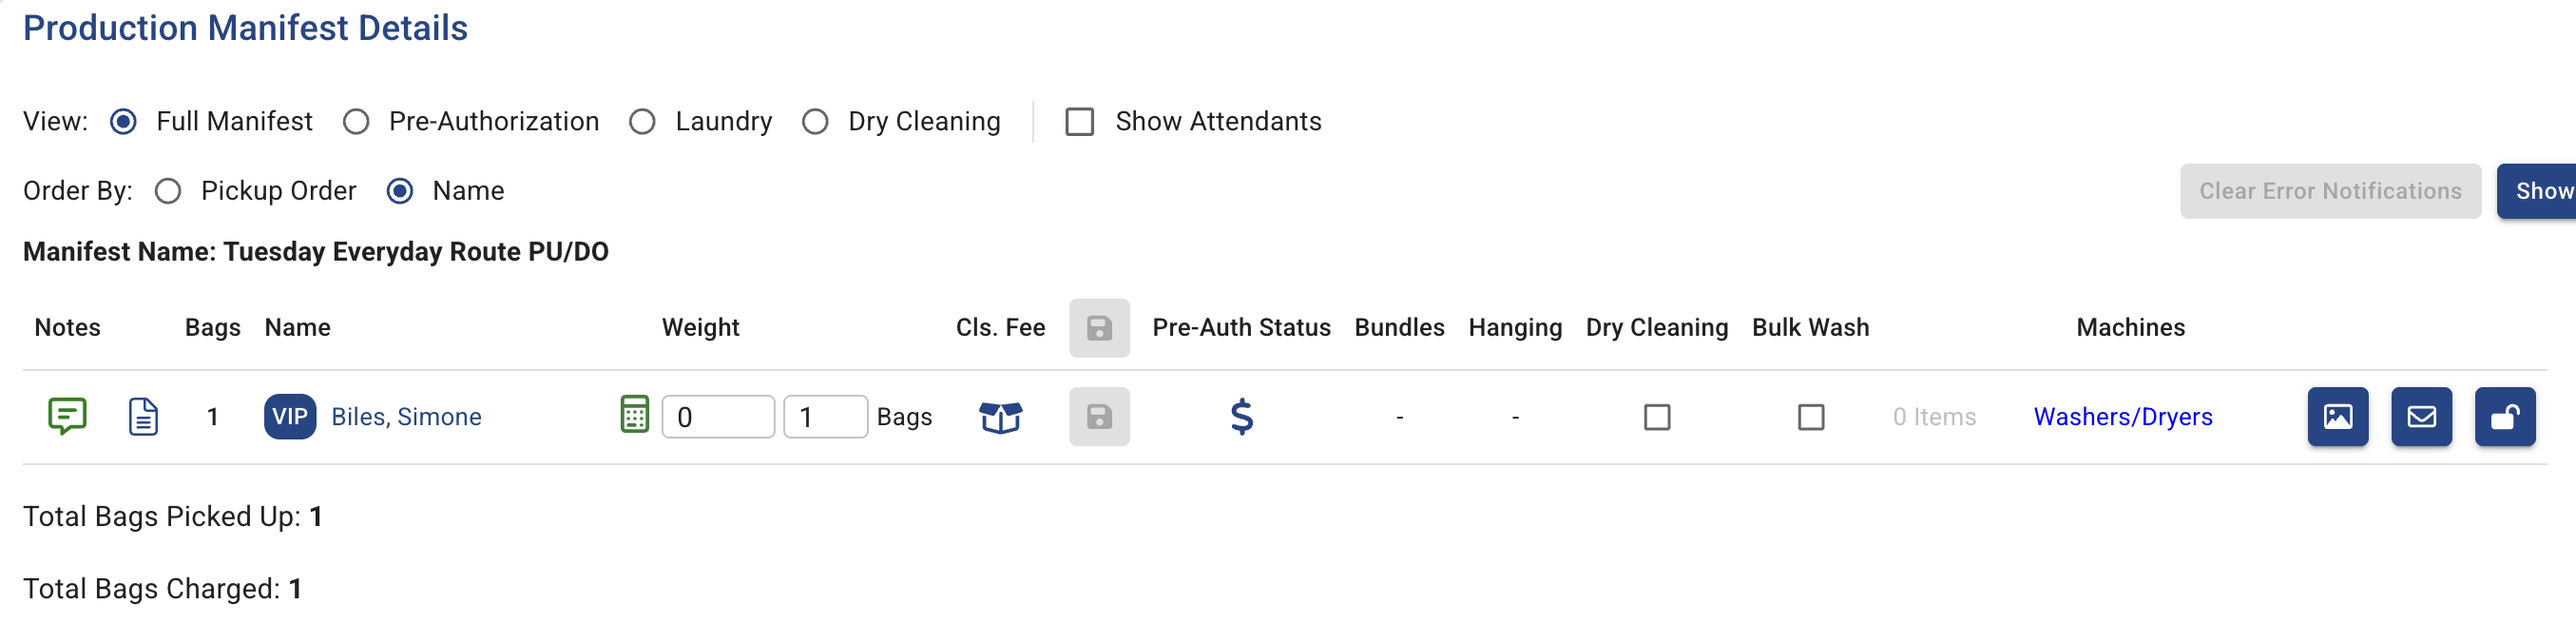Click the weight input field showing 0
The width and height of the screenshot is (2576, 624).
[x=718, y=416]
